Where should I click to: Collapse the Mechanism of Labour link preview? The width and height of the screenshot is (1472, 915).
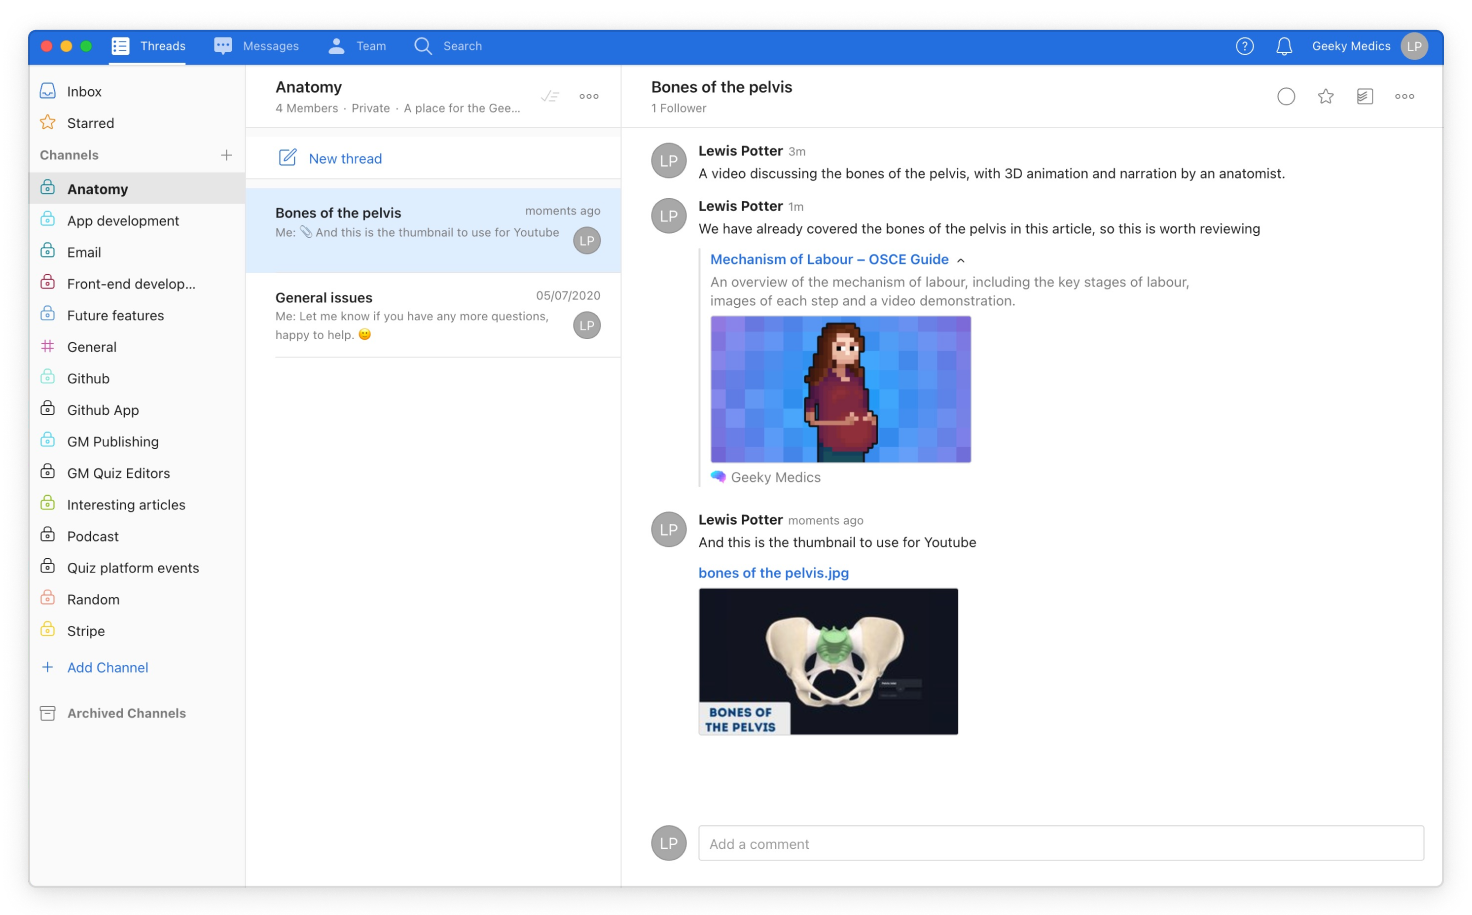[961, 260]
